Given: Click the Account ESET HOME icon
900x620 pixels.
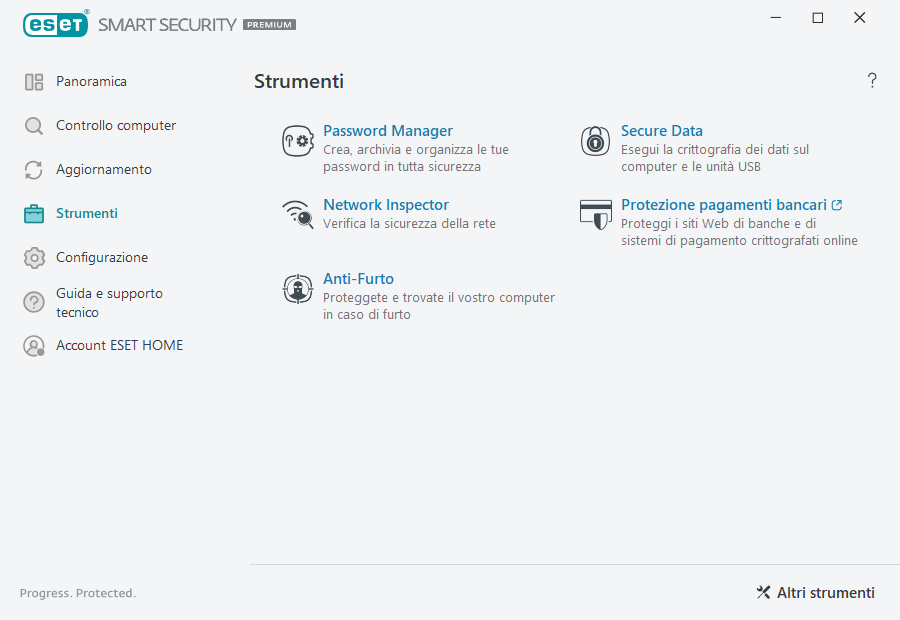Looking at the screenshot, I should point(34,344).
